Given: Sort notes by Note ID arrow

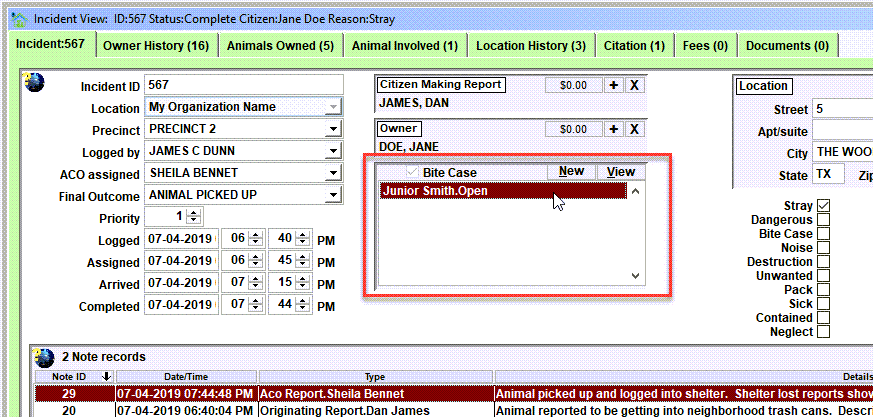Looking at the screenshot, I should pyautogui.click(x=107, y=377).
